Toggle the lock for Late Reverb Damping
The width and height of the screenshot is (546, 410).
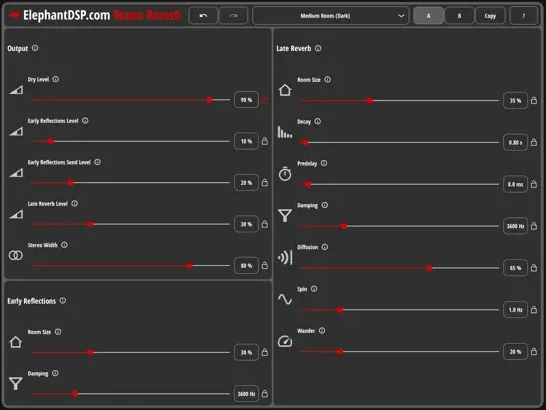pyautogui.click(x=534, y=226)
